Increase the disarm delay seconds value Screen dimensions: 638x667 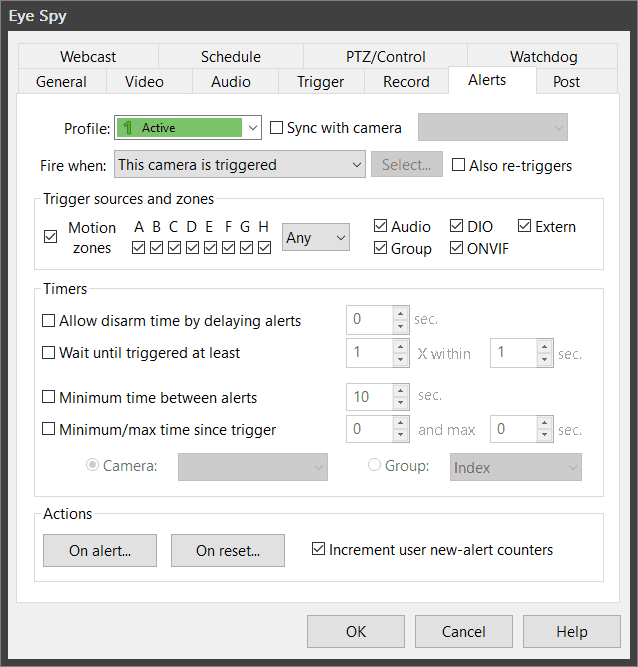(401, 313)
